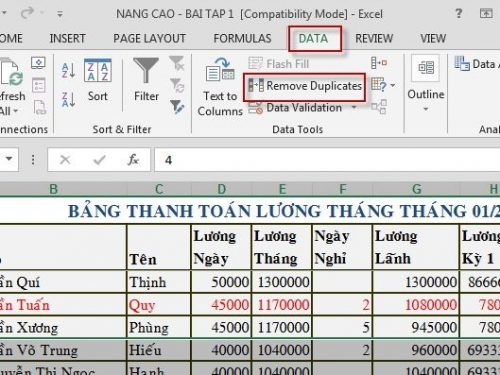Expand the Name Box dropdown arrow
Viewport: 500px width, 375px height.
[9, 159]
